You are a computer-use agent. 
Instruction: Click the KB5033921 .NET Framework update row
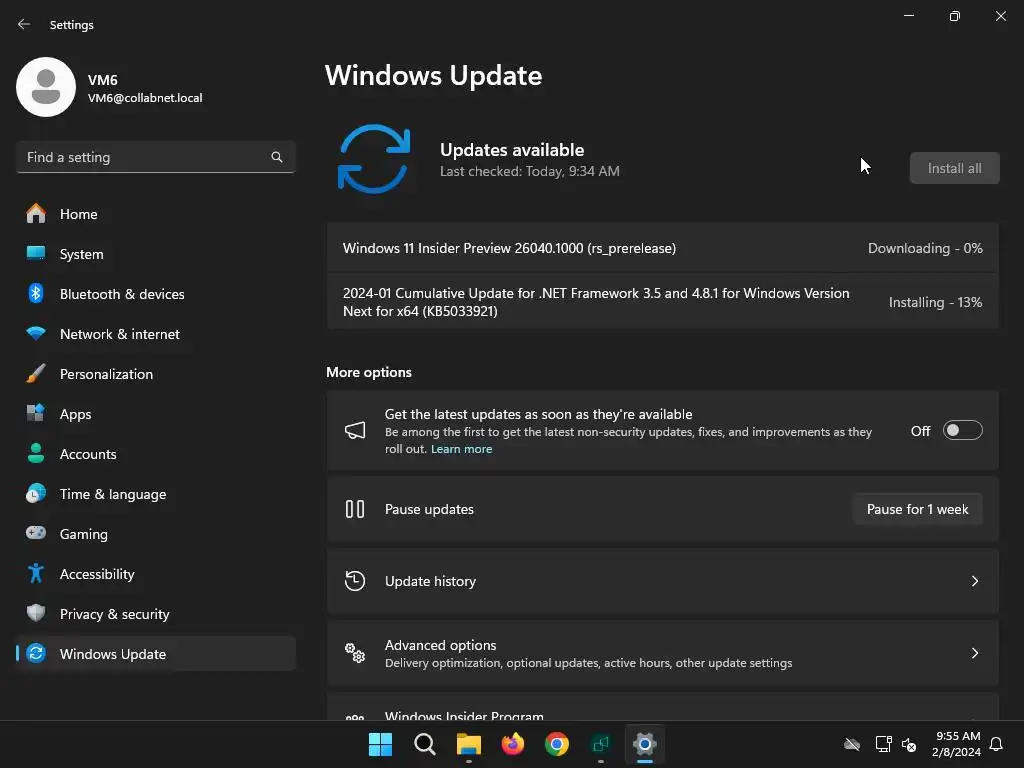click(662, 302)
